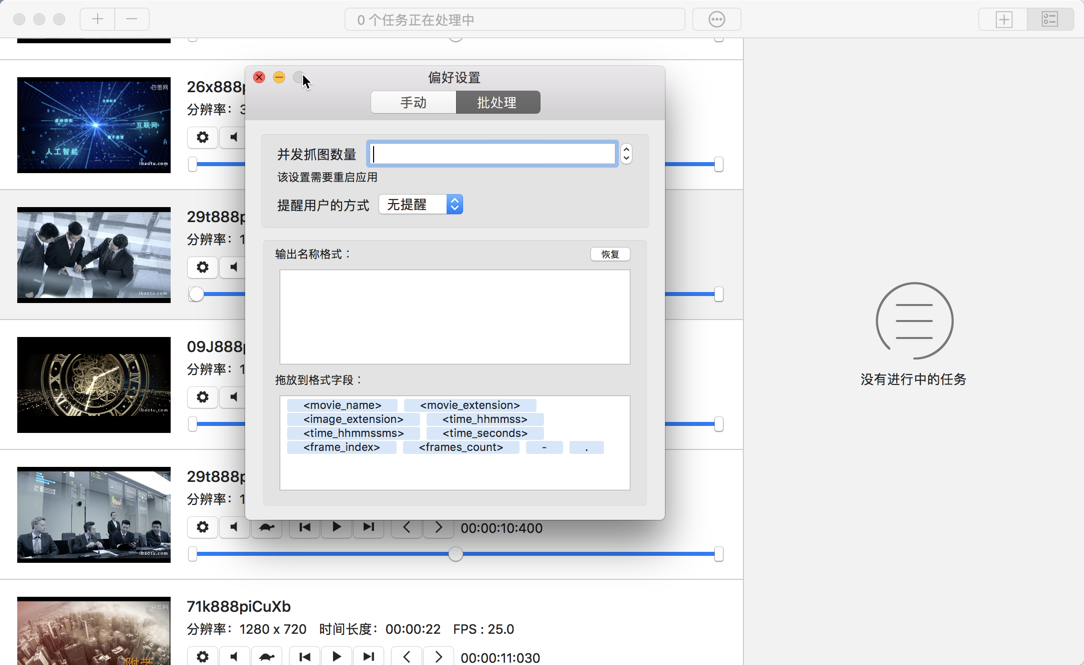Step forward one frame on 71k888piCuXb

(x=438, y=657)
